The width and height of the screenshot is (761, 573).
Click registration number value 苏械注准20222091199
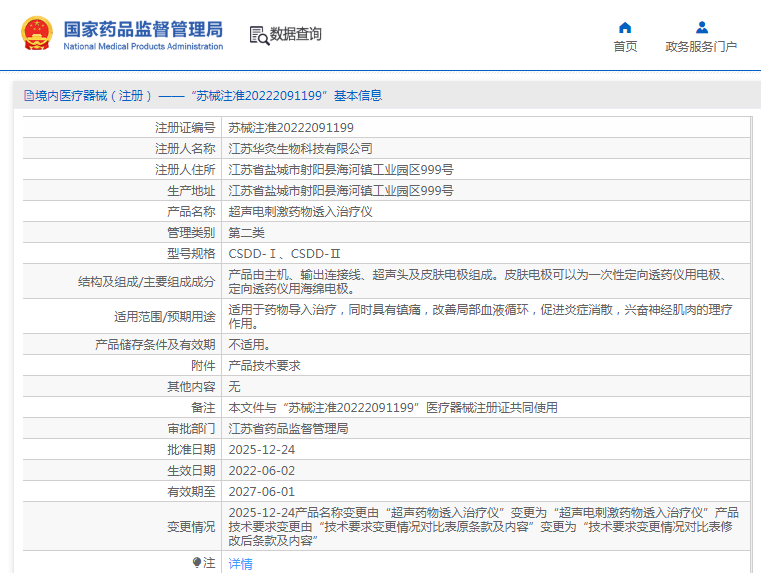[291, 128]
